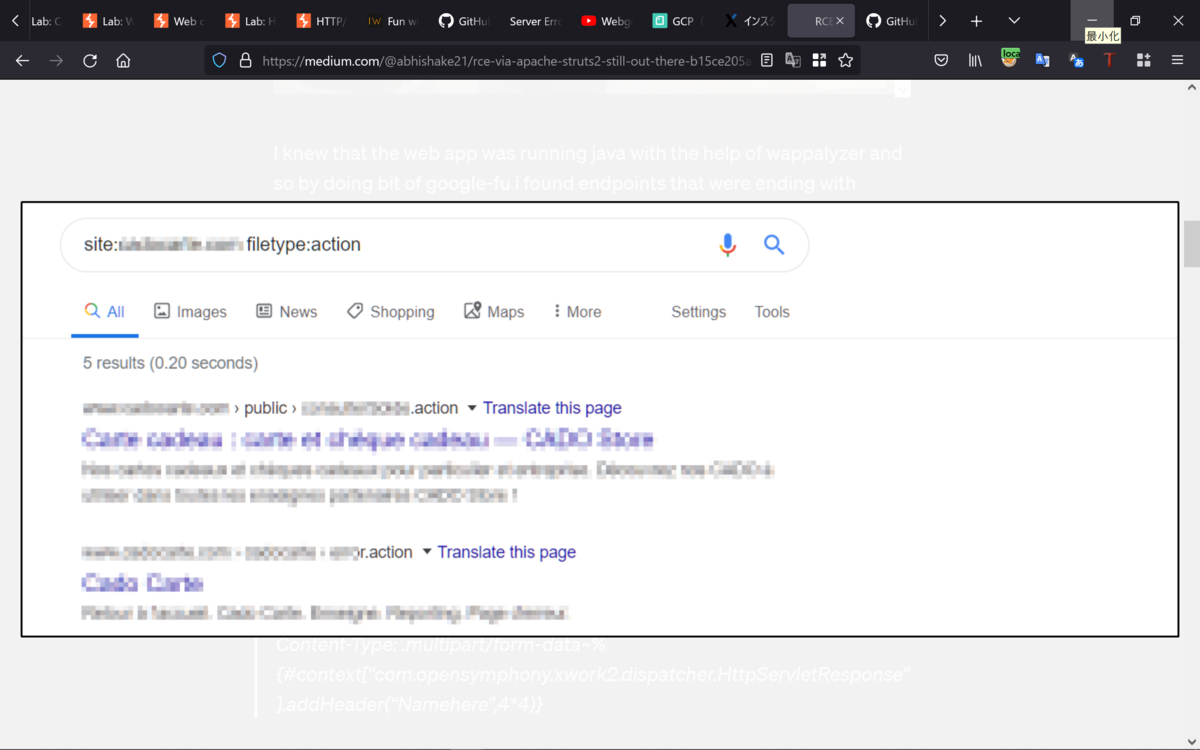Select the 'All' results tab
Image resolution: width=1200 pixels, height=750 pixels.
point(105,312)
